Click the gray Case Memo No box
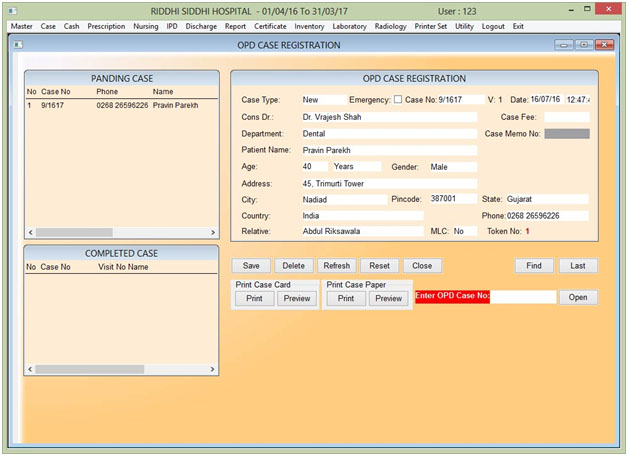 pyautogui.click(x=566, y=133)
